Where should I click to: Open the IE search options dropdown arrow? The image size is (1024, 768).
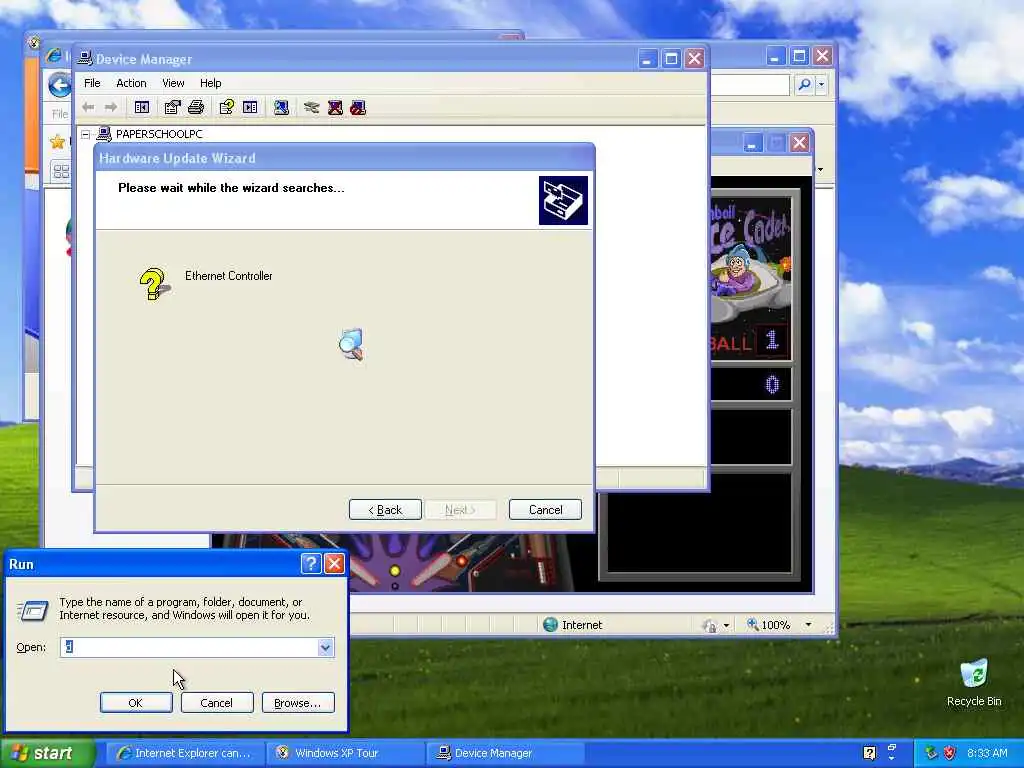pyautogui.click(x=822, y=84)
